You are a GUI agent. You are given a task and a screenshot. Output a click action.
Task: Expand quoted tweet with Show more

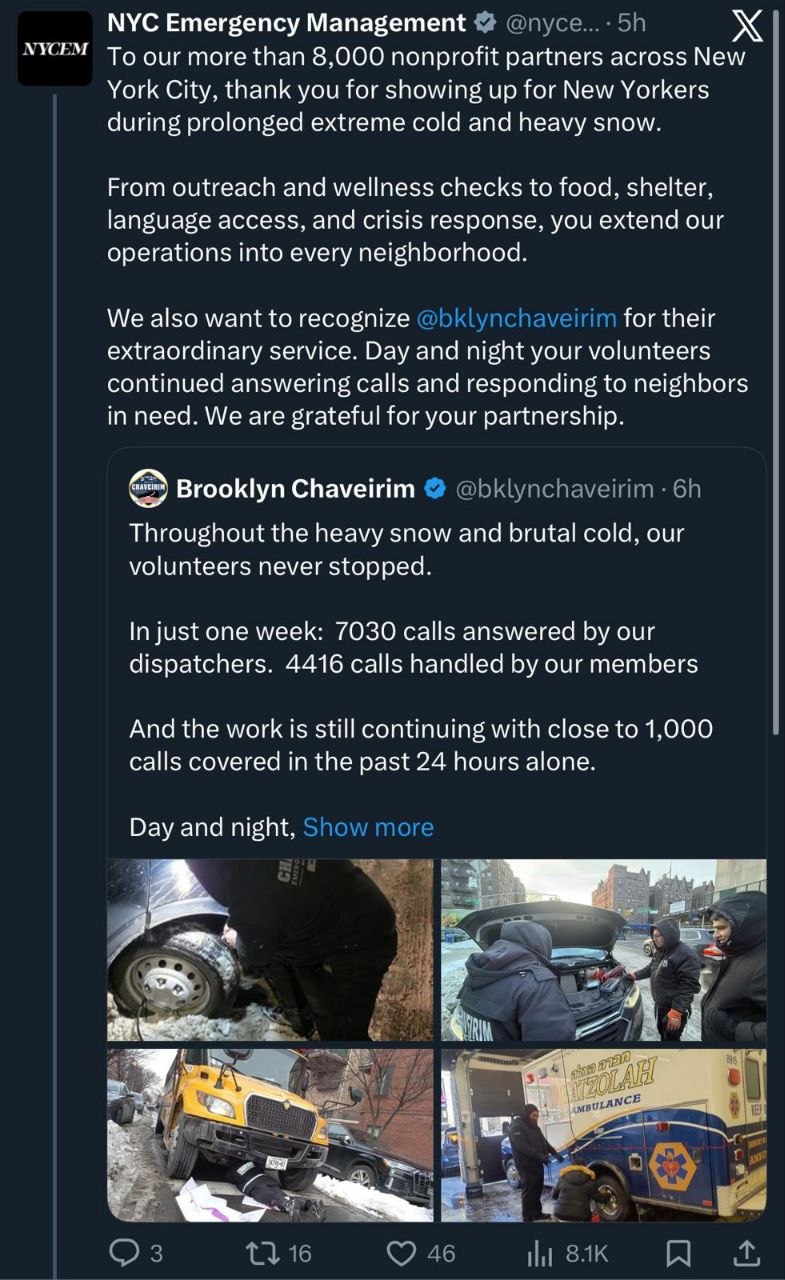tap(368, 827)
